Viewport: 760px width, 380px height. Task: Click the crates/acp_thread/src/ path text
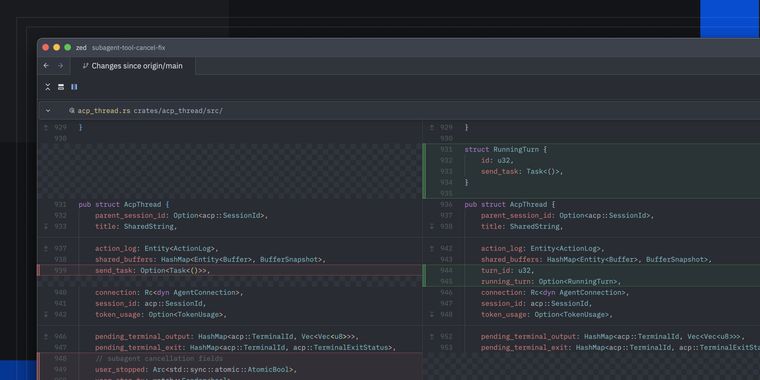178,111
